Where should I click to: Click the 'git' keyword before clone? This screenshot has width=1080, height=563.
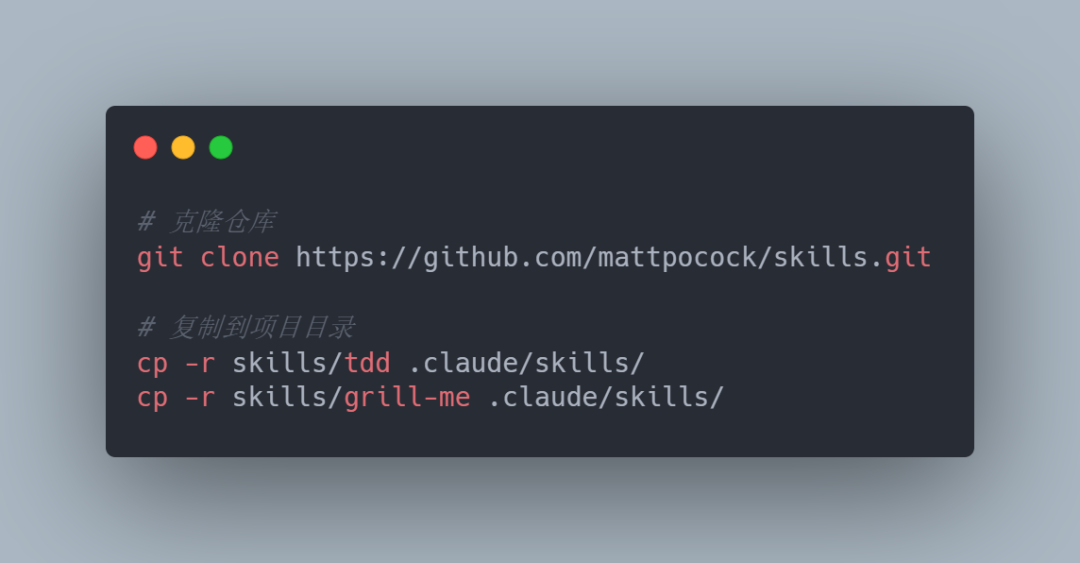[160, 258]
